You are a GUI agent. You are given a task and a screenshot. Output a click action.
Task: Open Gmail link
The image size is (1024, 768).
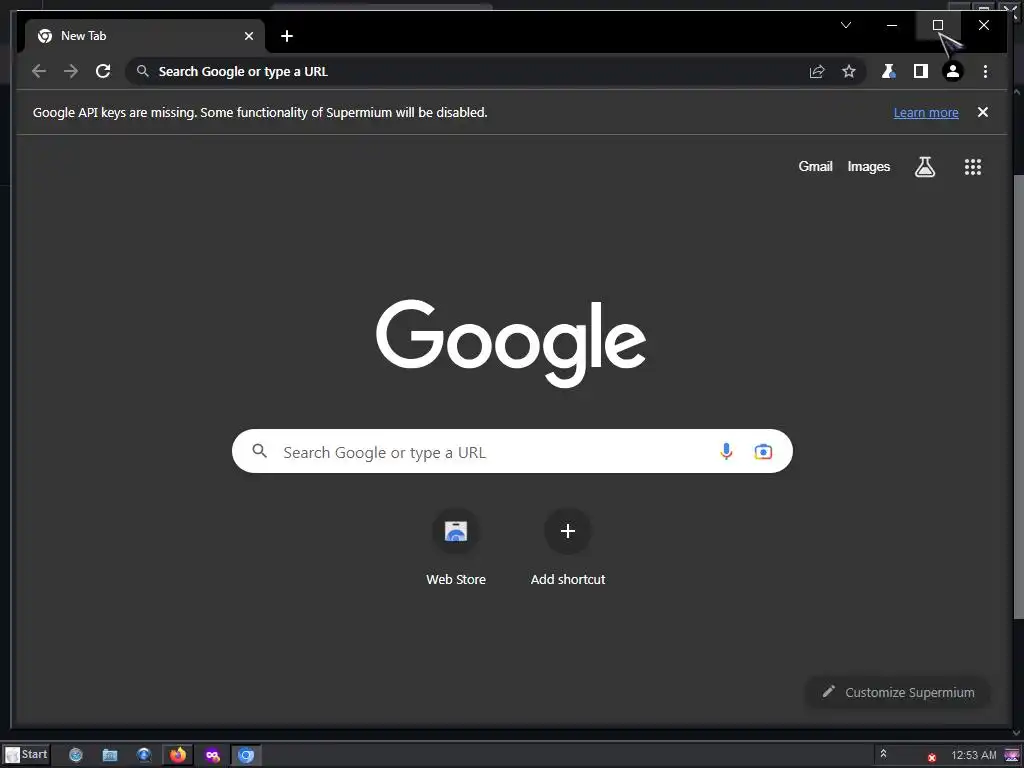point(815,167)
